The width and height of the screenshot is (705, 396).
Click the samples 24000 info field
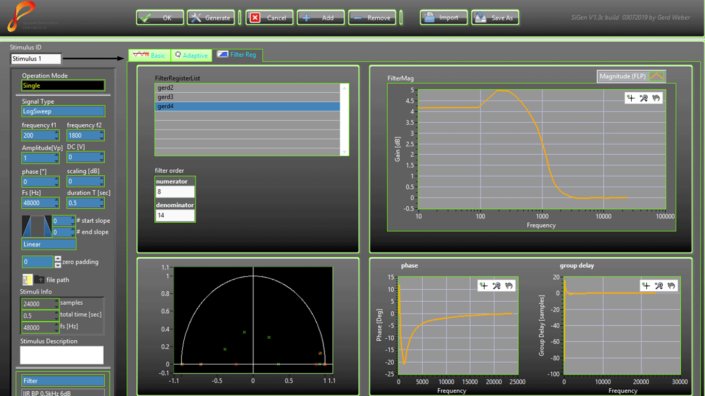[38, 304]
